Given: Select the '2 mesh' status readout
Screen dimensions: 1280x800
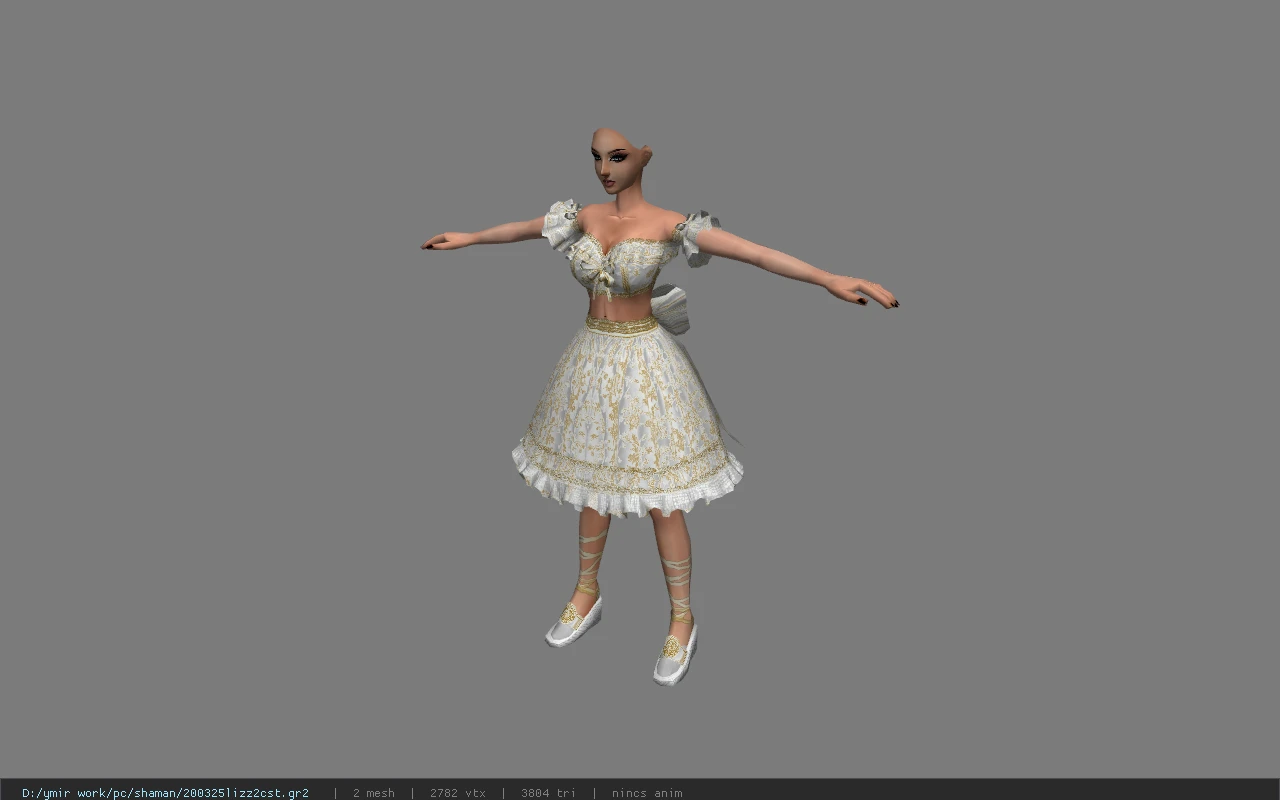Looking at the screenshot, I should coord(373,793).
